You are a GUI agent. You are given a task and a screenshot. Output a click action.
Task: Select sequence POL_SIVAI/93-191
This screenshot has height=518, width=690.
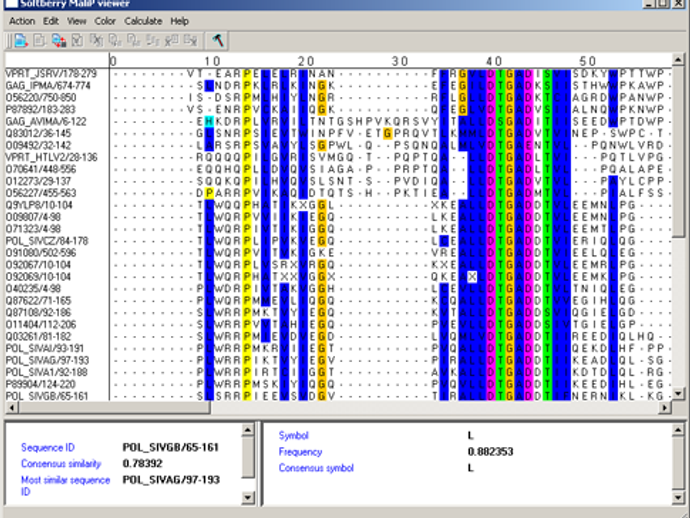45,348
